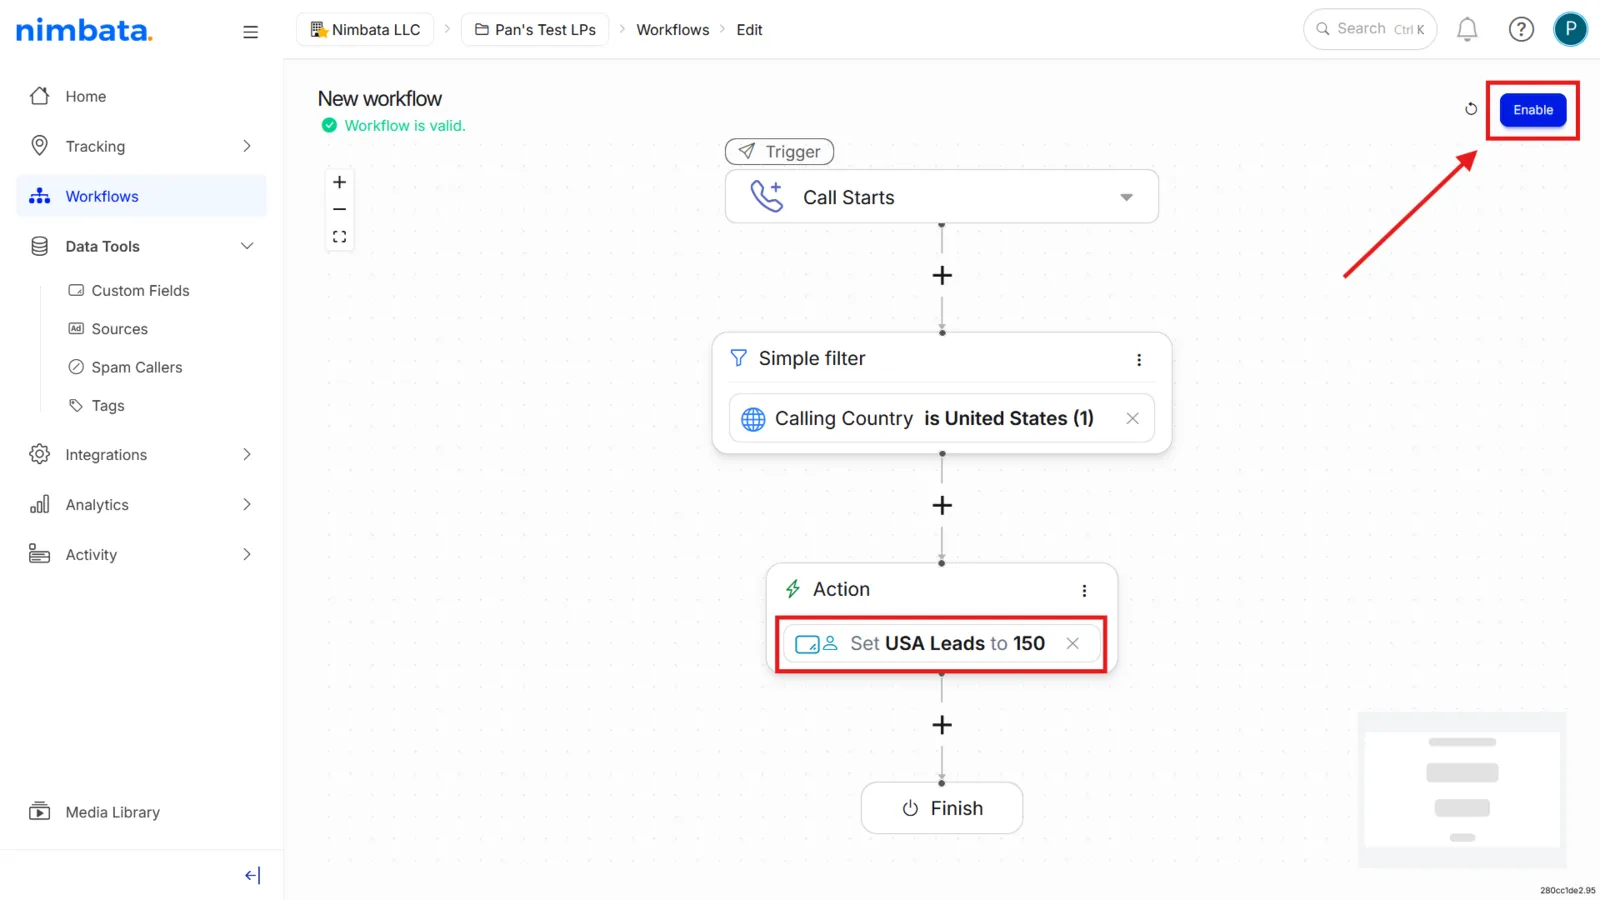
Task: Add step below Simple filter
Action: point(942,505)
